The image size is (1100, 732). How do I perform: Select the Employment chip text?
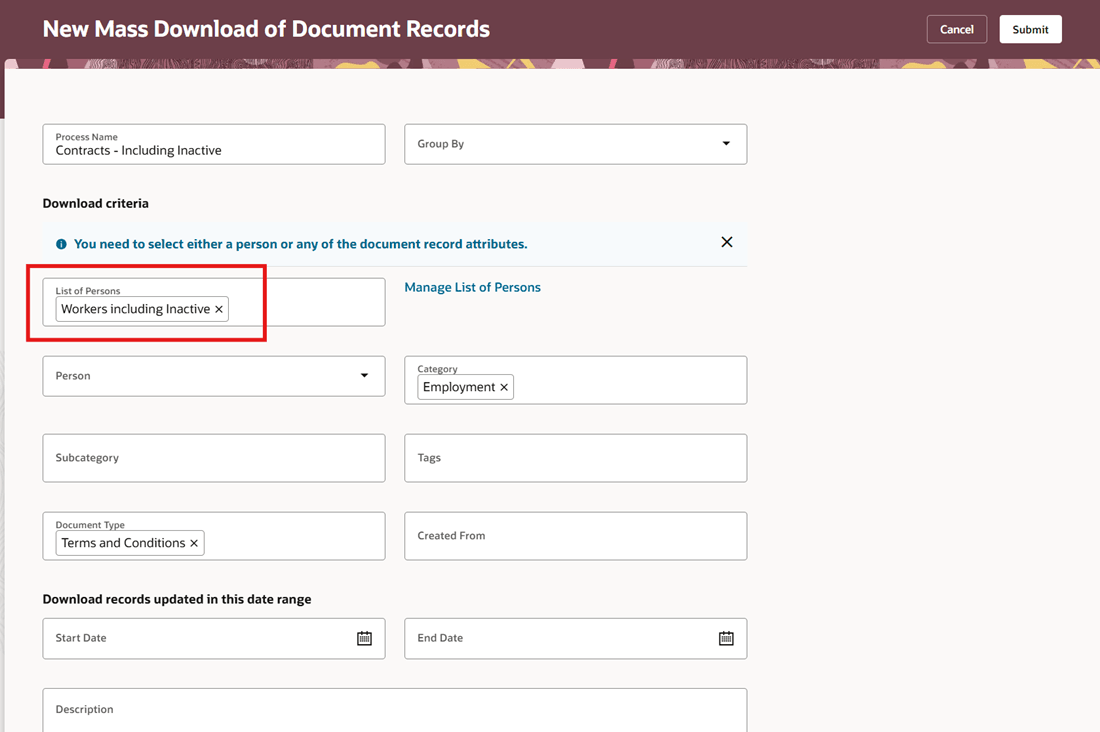[459, 387]
